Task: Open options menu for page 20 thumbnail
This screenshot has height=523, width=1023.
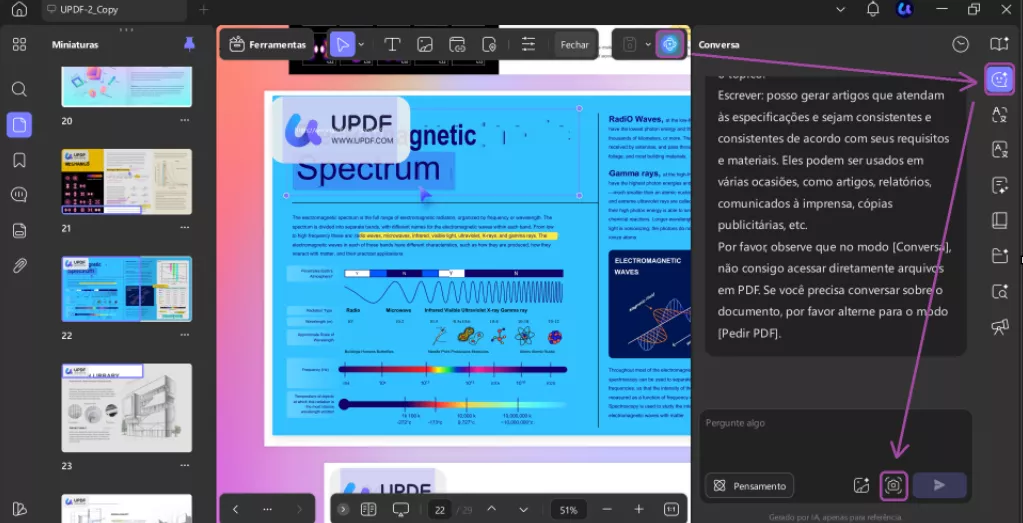Action: tap(185, 121)
